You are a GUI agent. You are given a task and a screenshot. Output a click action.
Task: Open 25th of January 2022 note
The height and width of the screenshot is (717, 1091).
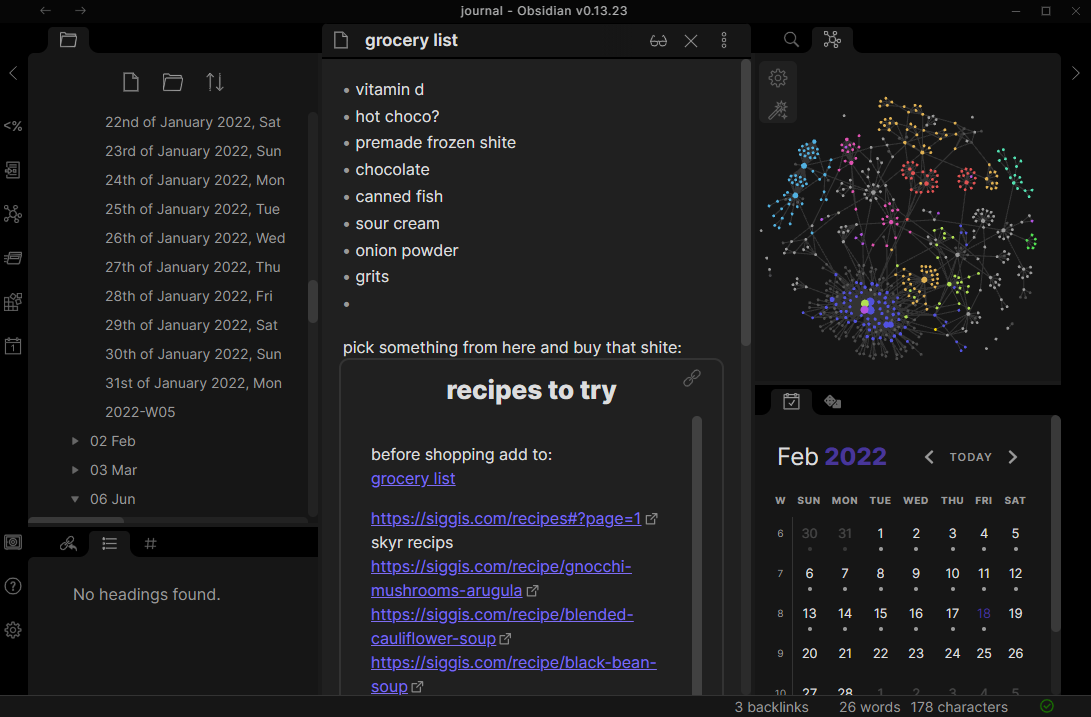tap(192, 209)
